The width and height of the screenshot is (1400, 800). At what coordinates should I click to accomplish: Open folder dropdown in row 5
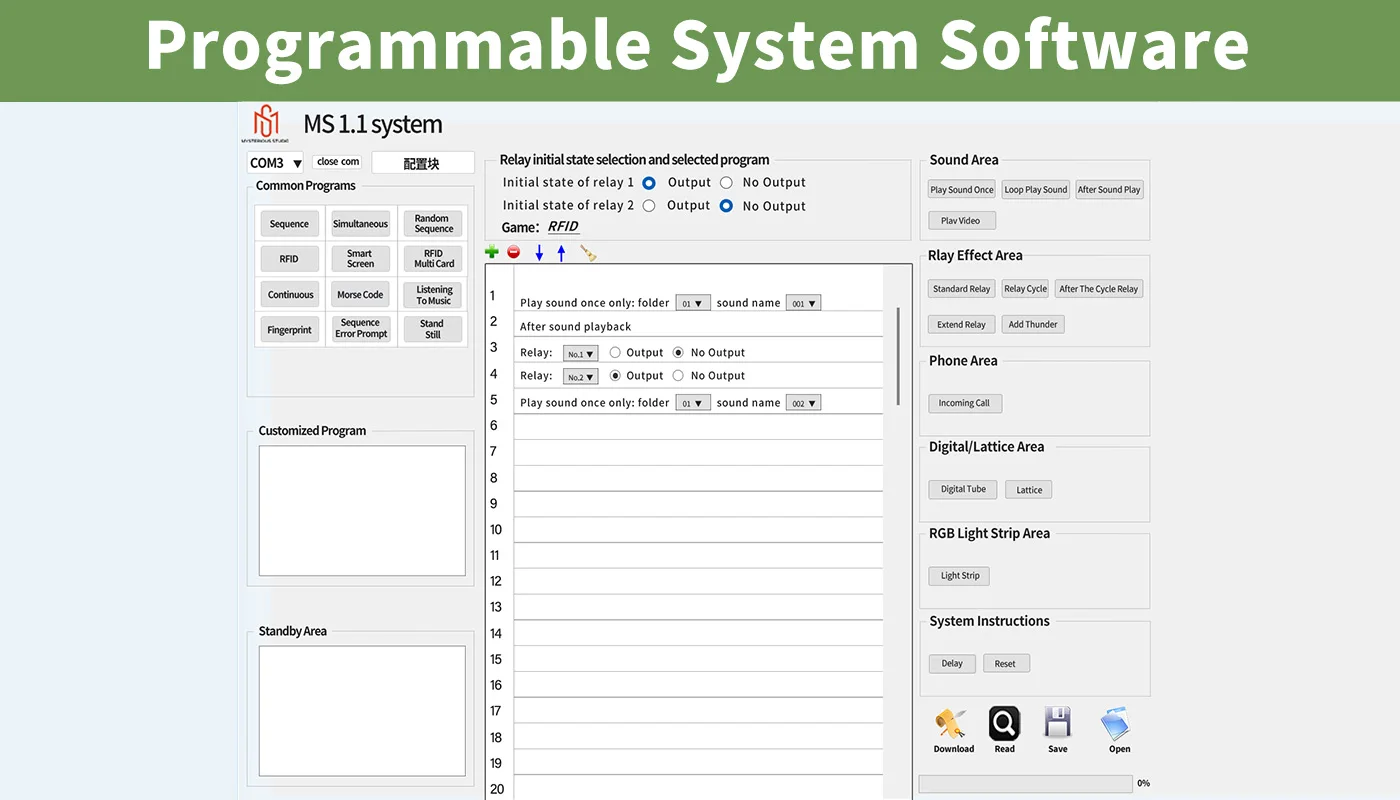coord(693,403)
